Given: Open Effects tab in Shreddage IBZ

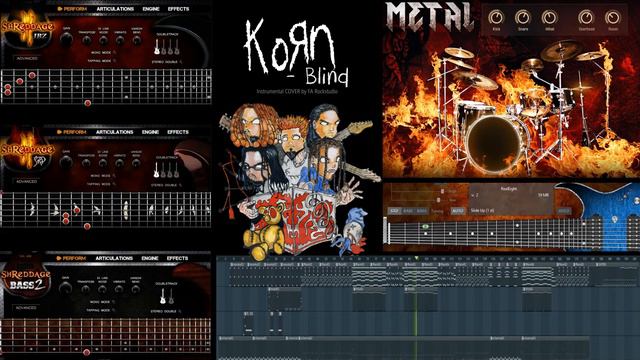Looking at the screenshot, I should tap(178, 9).
